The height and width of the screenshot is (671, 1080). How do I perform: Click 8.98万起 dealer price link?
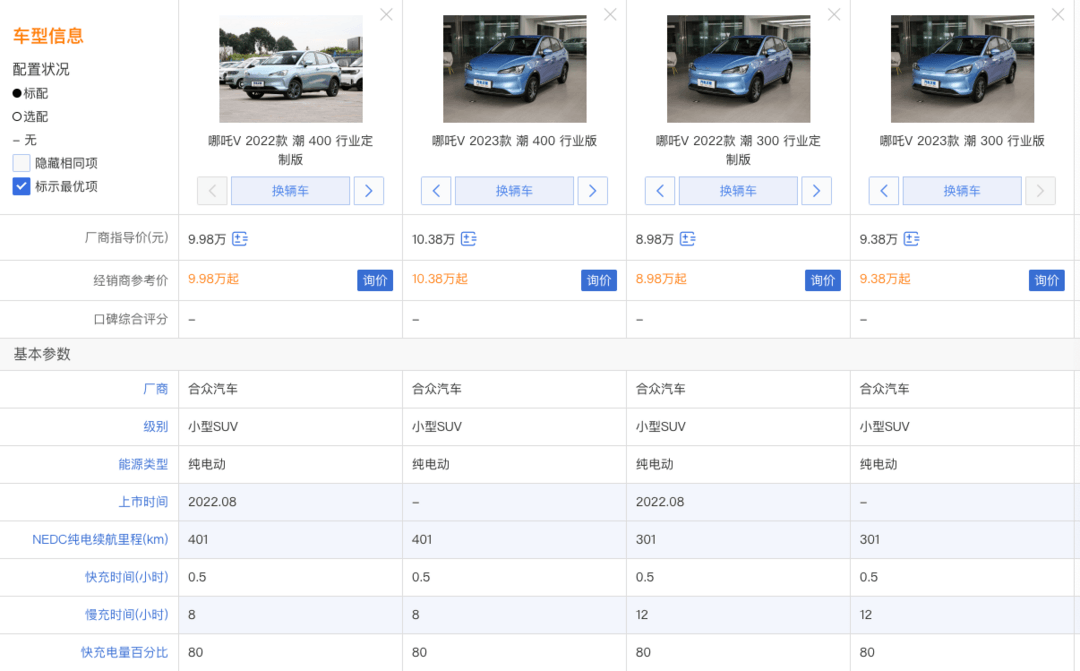click(661, 279)
